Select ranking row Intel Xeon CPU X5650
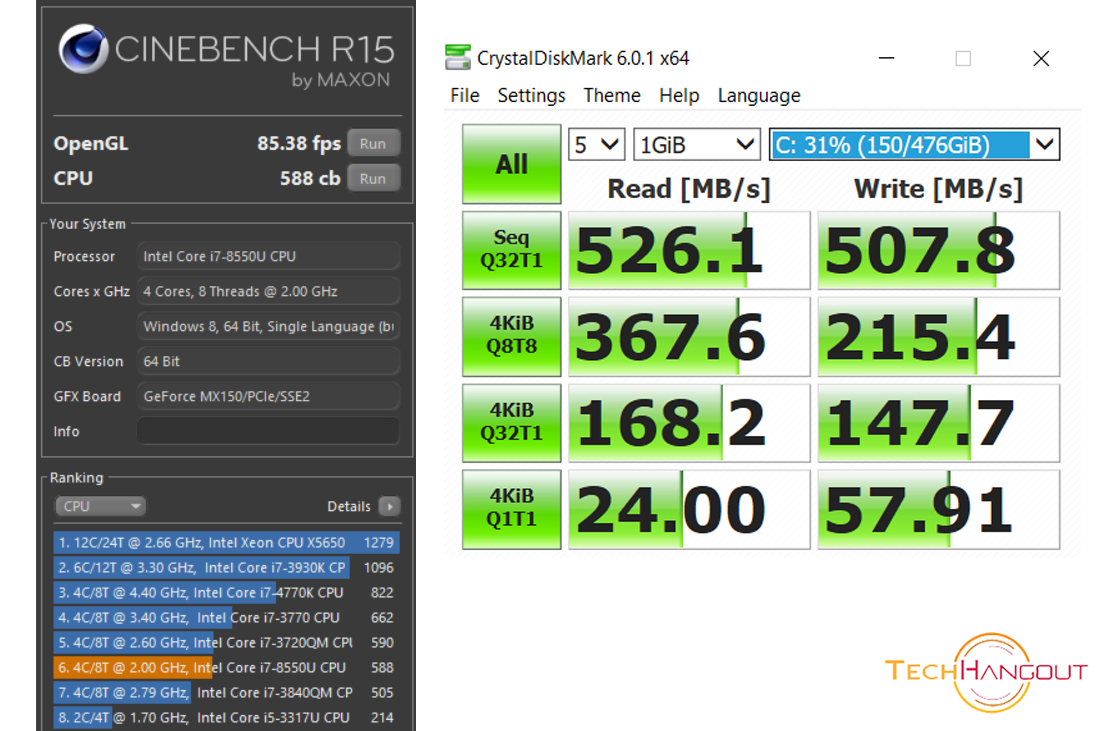The height and width of the screenshot is (731, 1100). [227, 542]
